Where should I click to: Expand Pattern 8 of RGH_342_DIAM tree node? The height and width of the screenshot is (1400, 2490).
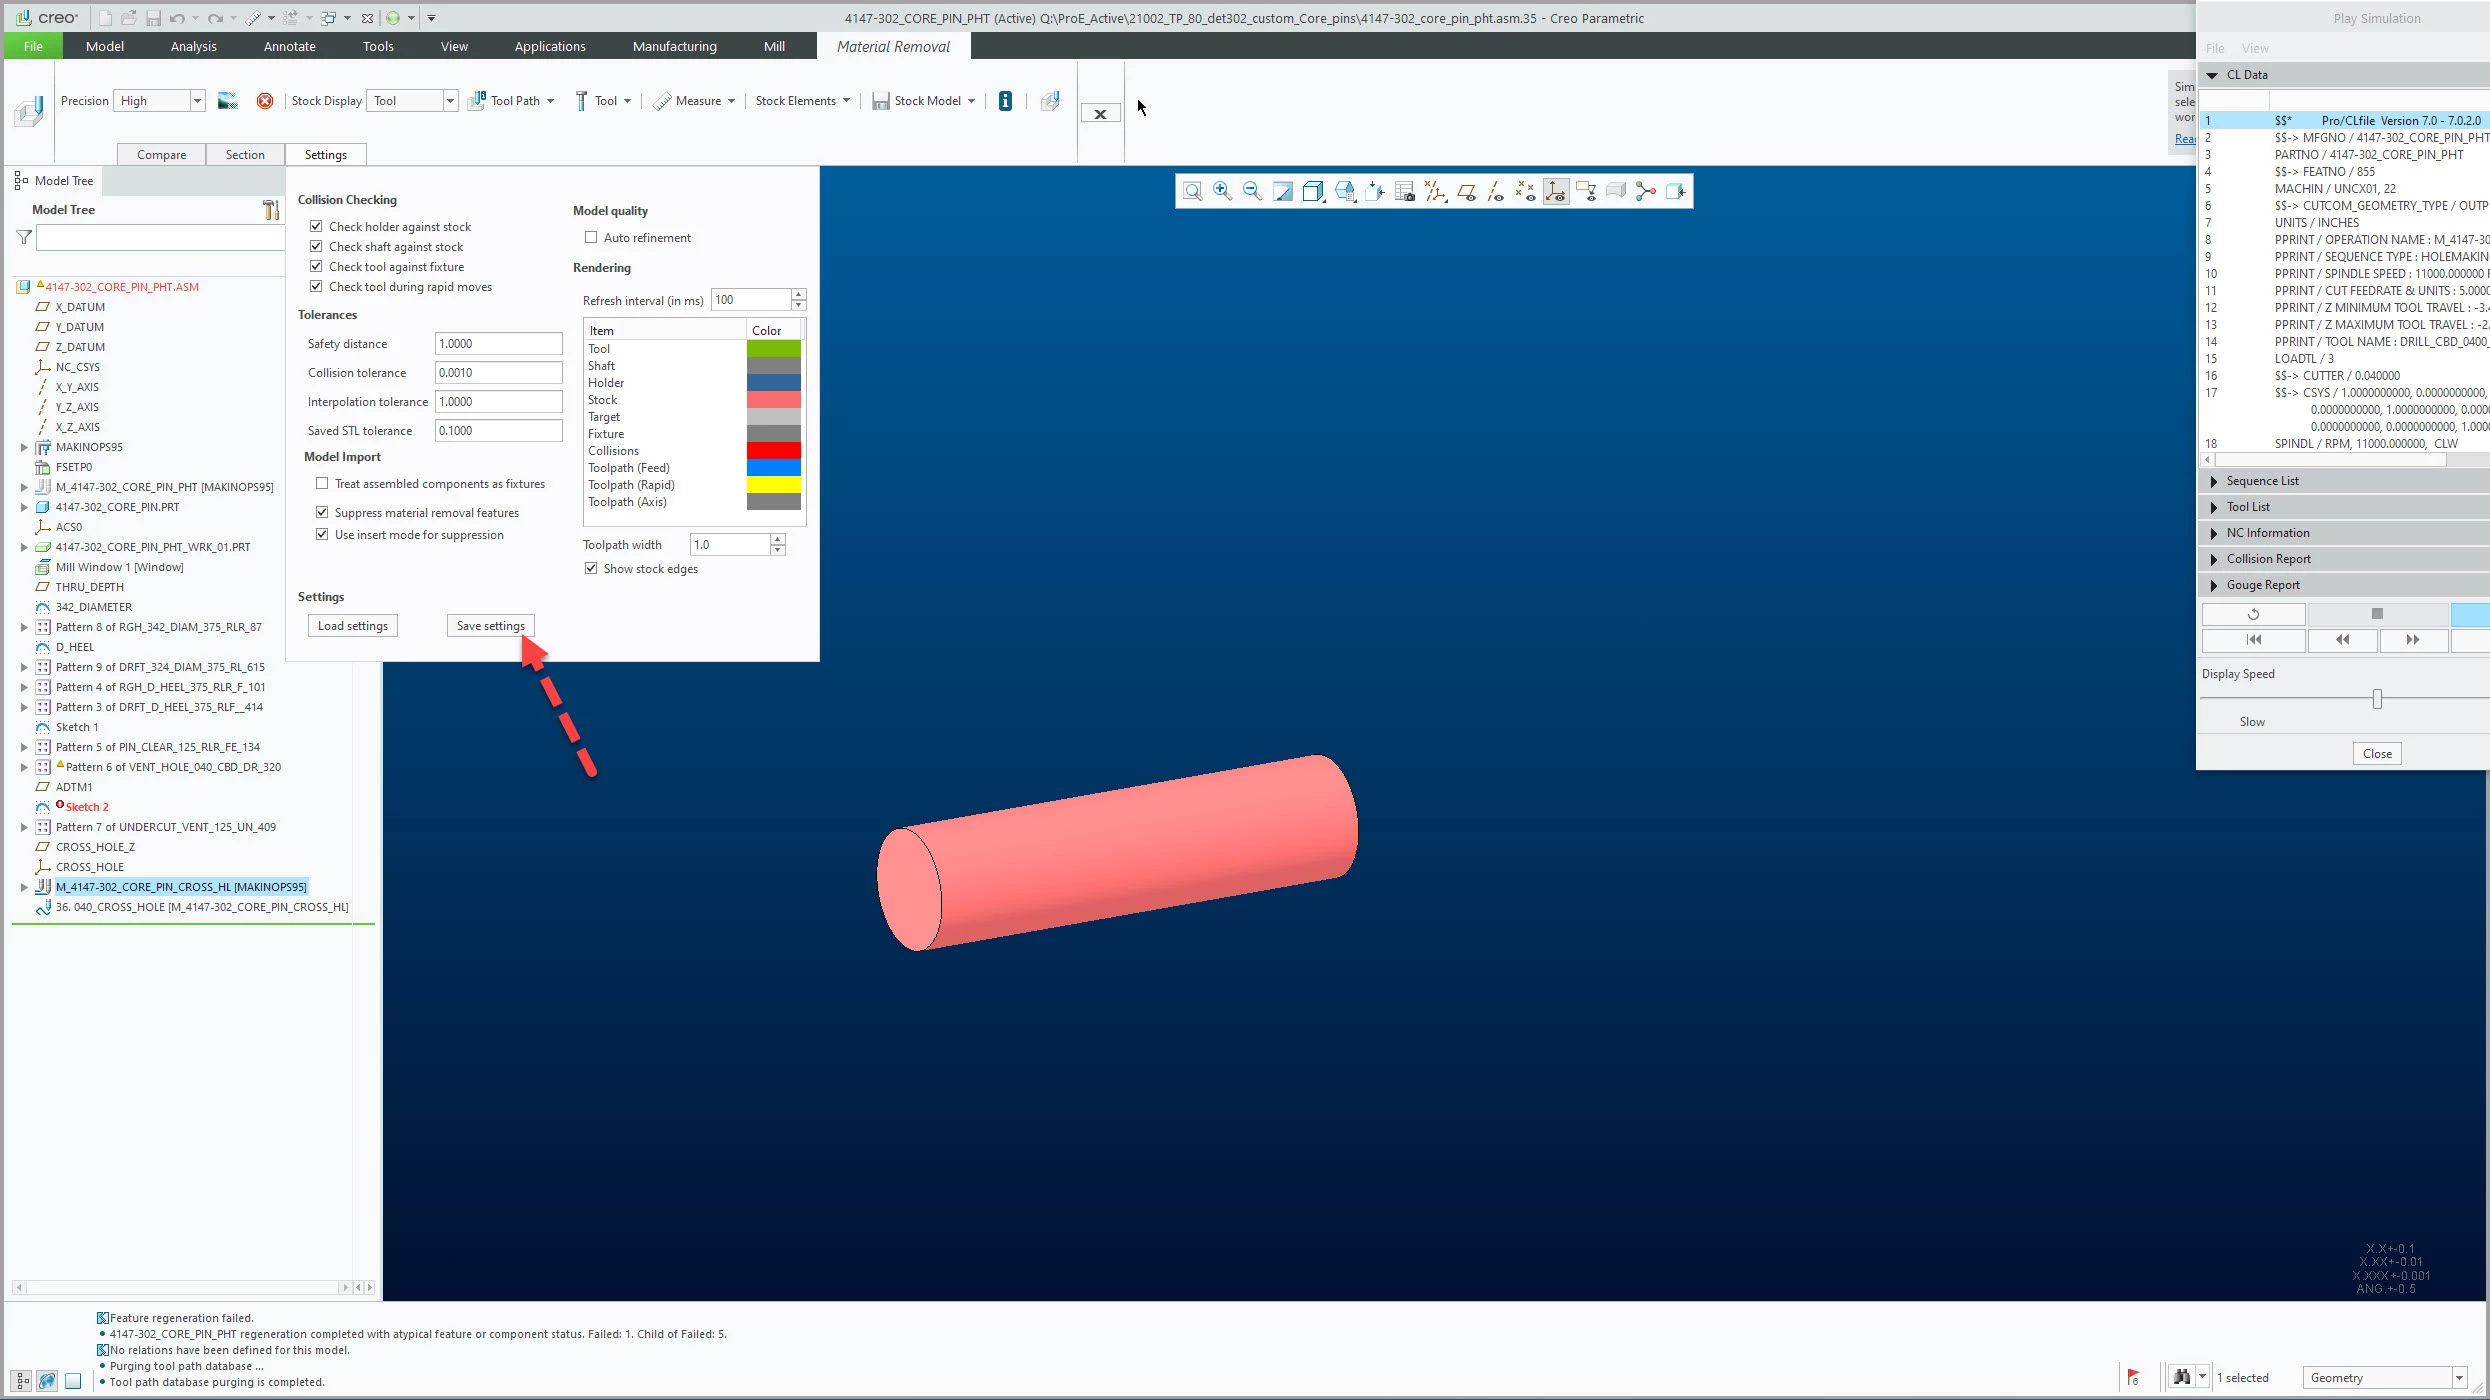[x=24, y=627]
